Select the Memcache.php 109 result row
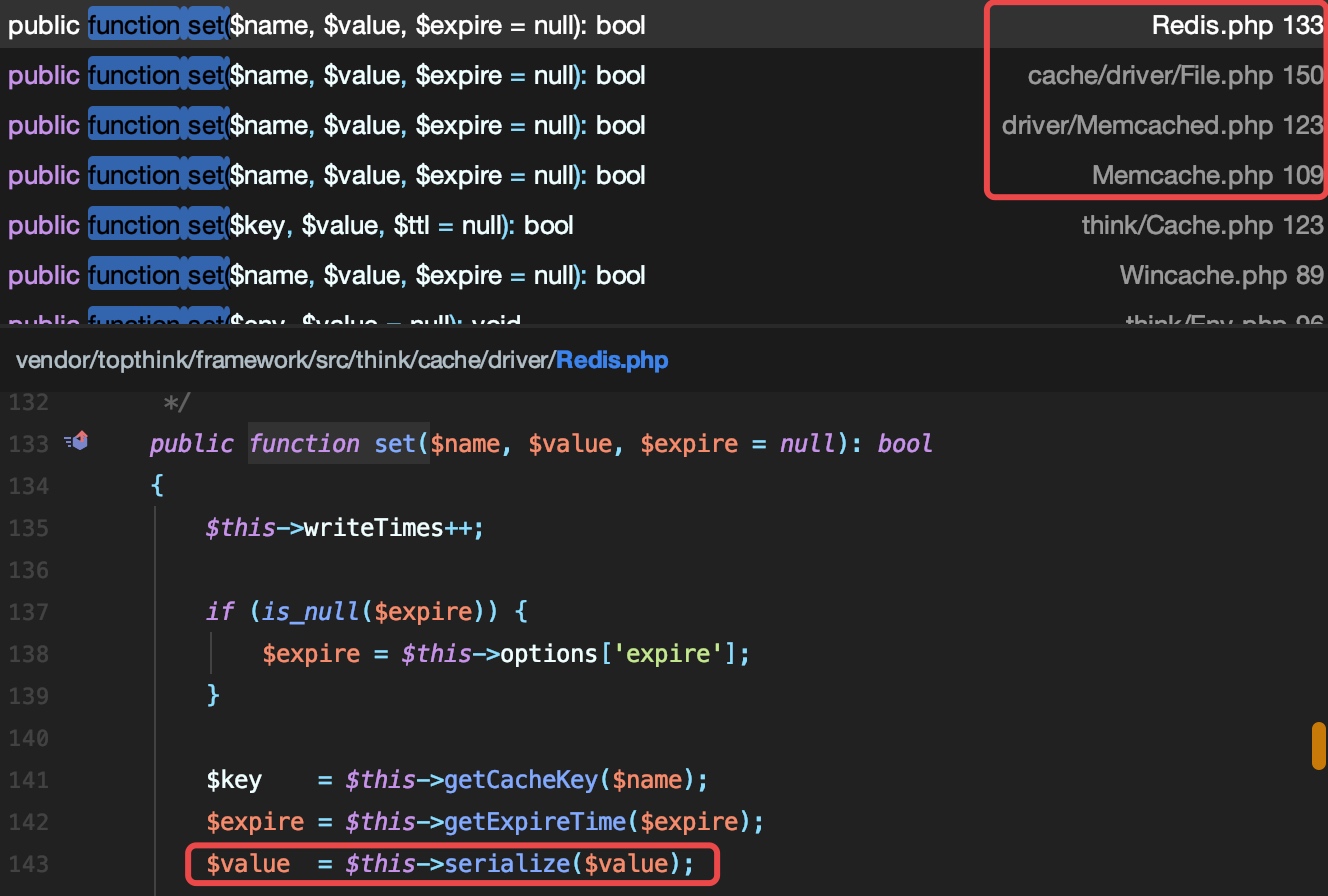This screenshot has width=1328, height=896. point(664,175)
